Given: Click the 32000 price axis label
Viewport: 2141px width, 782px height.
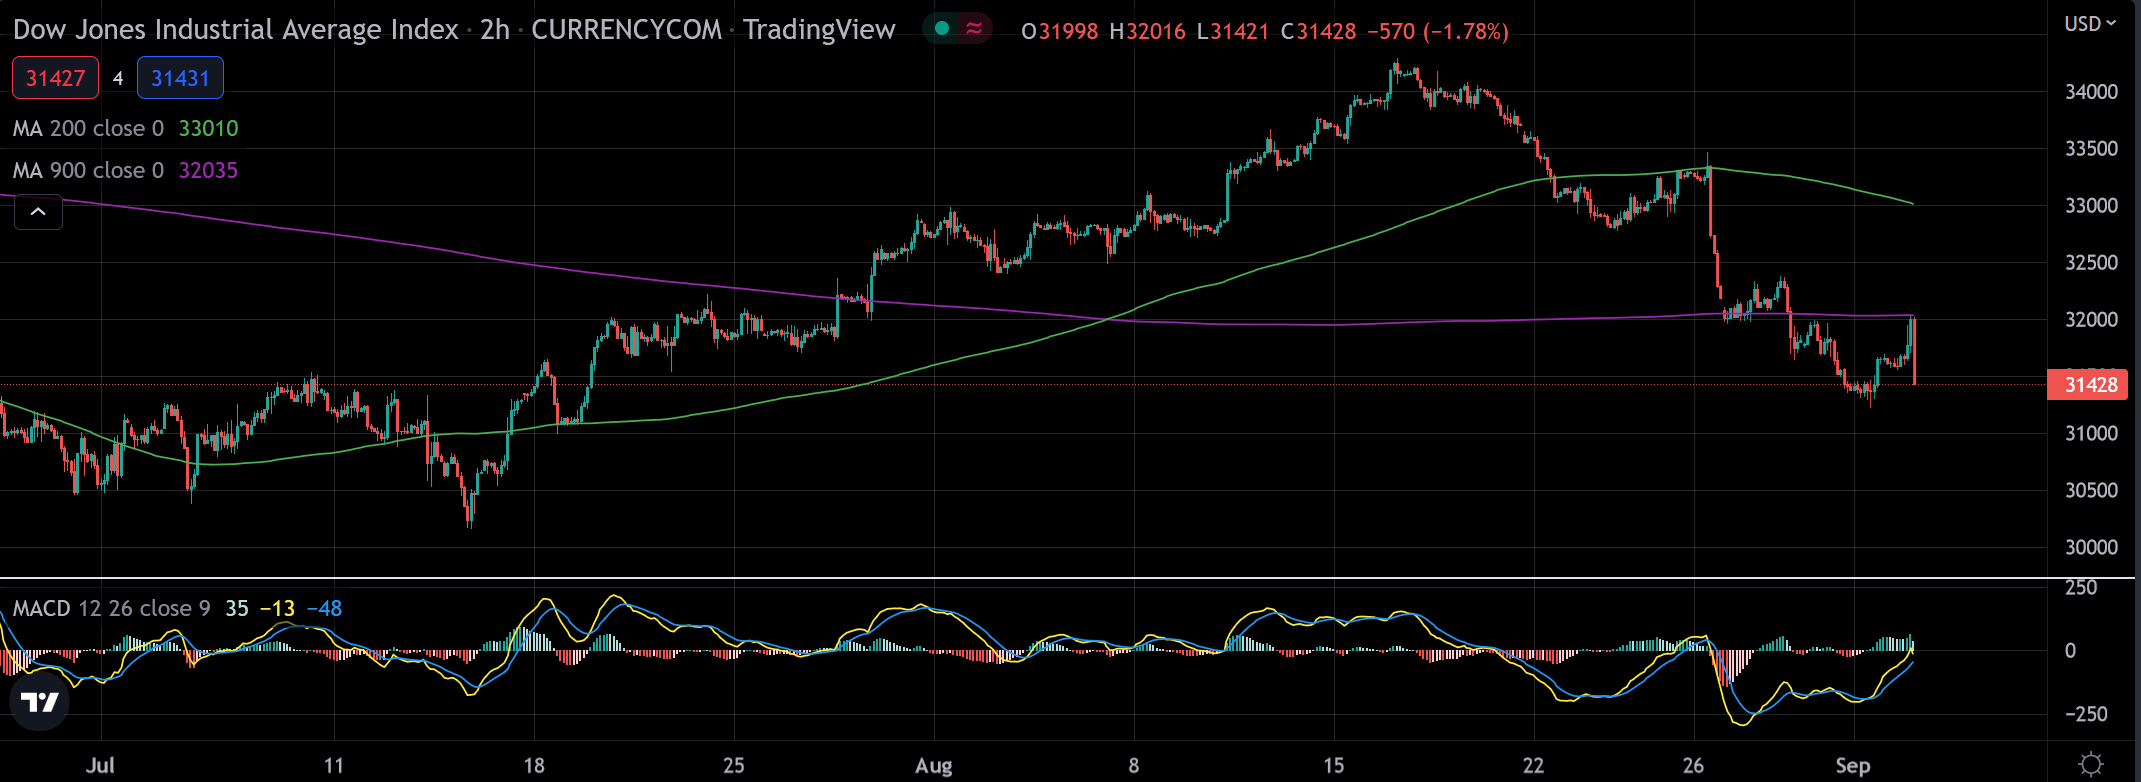Looking at the screenshot, I should pyautogui.click(x=2091, y=320).
